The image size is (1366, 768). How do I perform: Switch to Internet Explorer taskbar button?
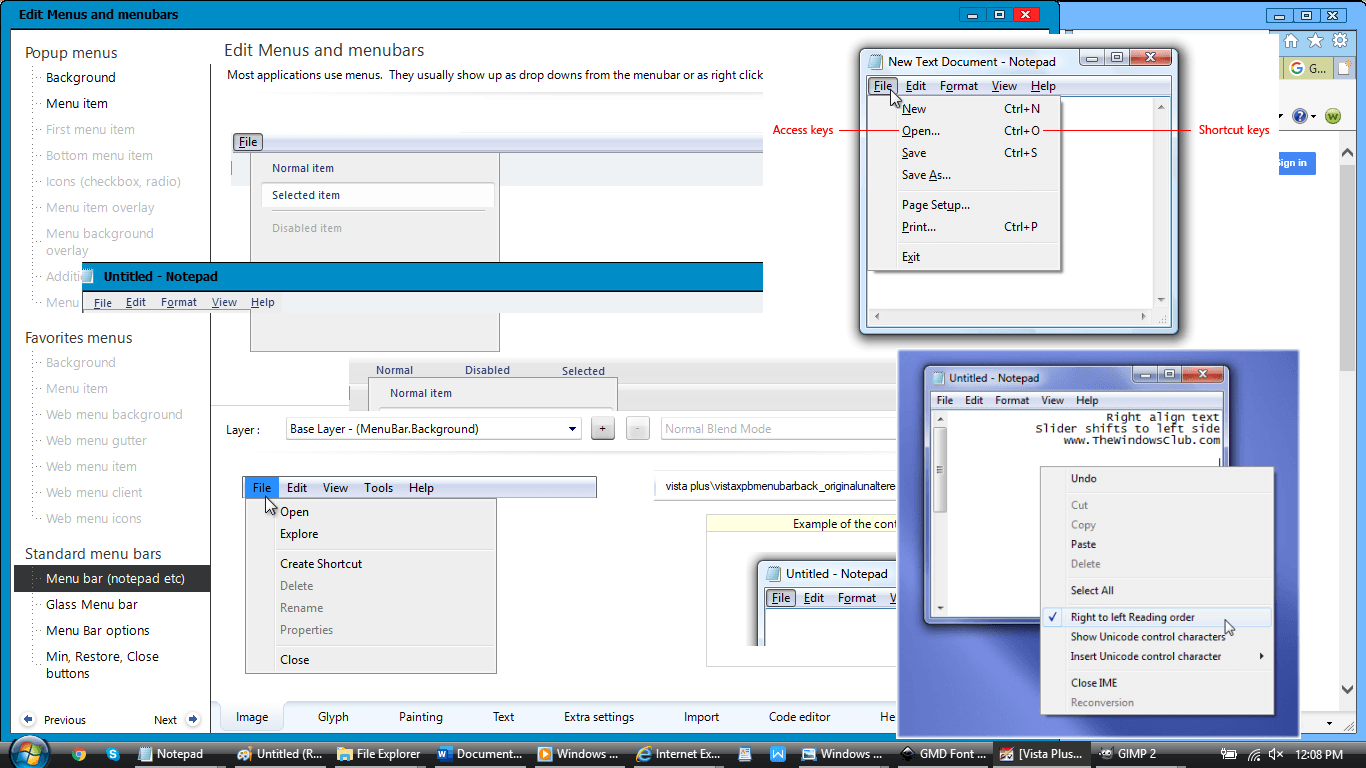click(x=680, y=754)
